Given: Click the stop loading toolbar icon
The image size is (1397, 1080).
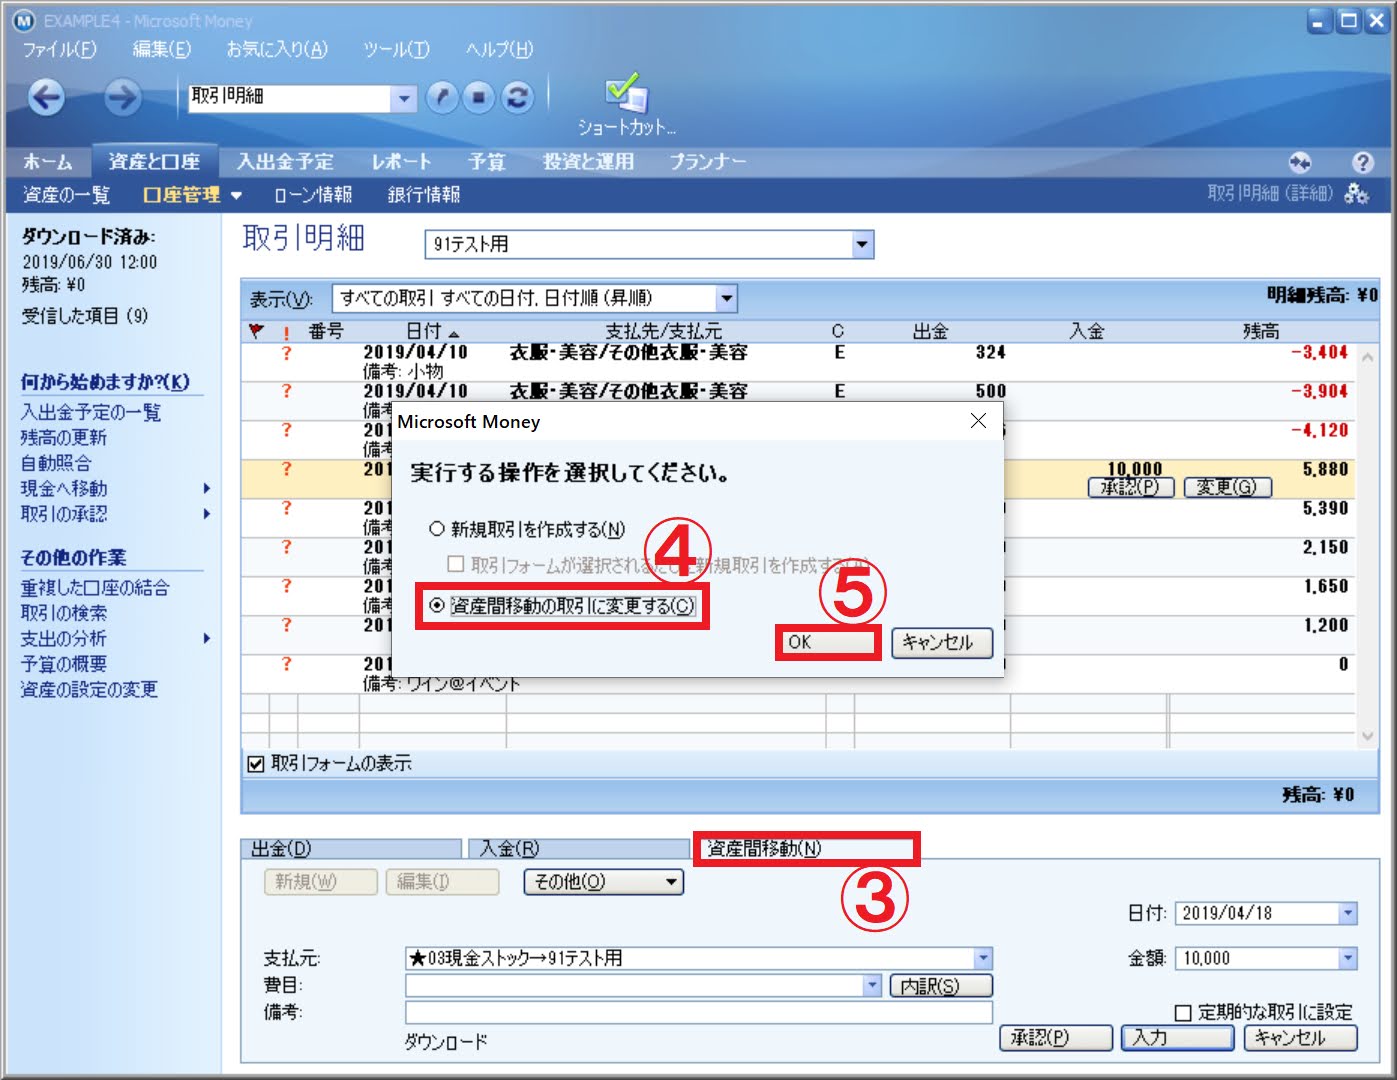Looking at the screenshot, I should click(x=479, y=97).
